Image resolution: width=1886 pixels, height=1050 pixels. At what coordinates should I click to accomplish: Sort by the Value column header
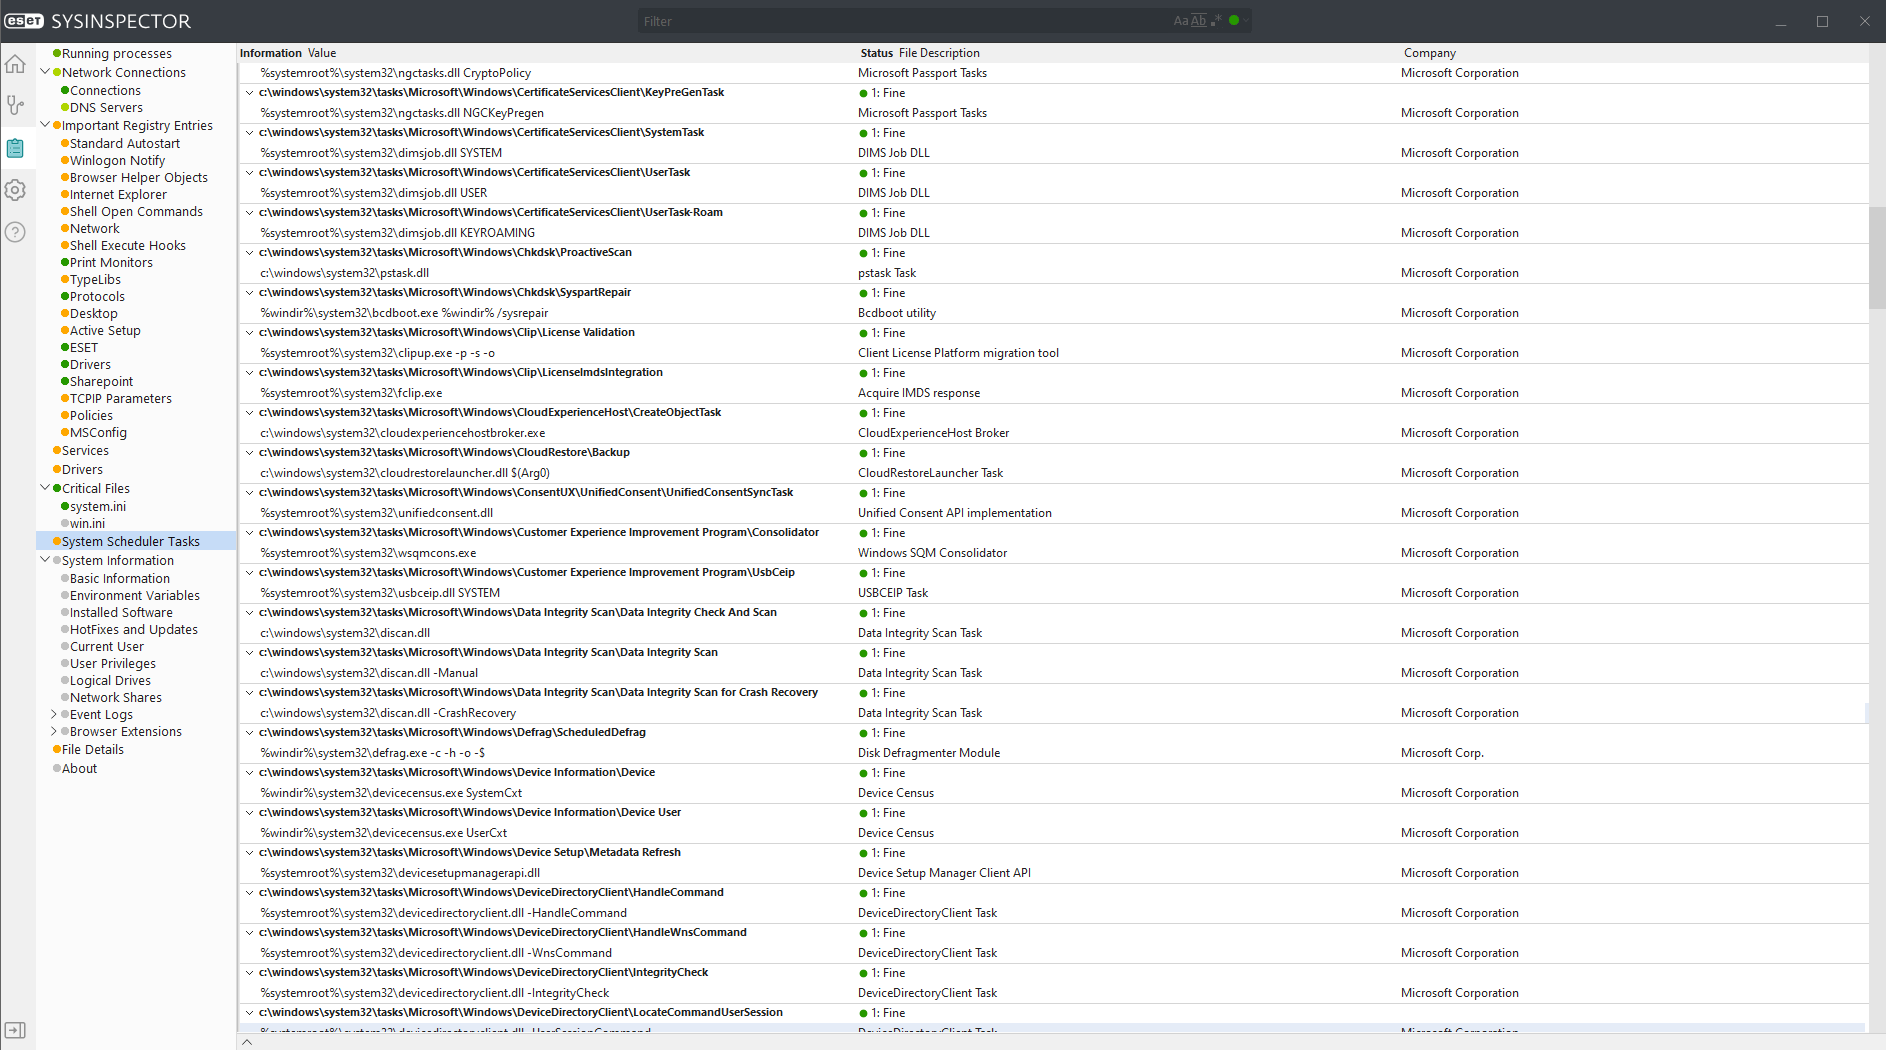tap(322, 53)
